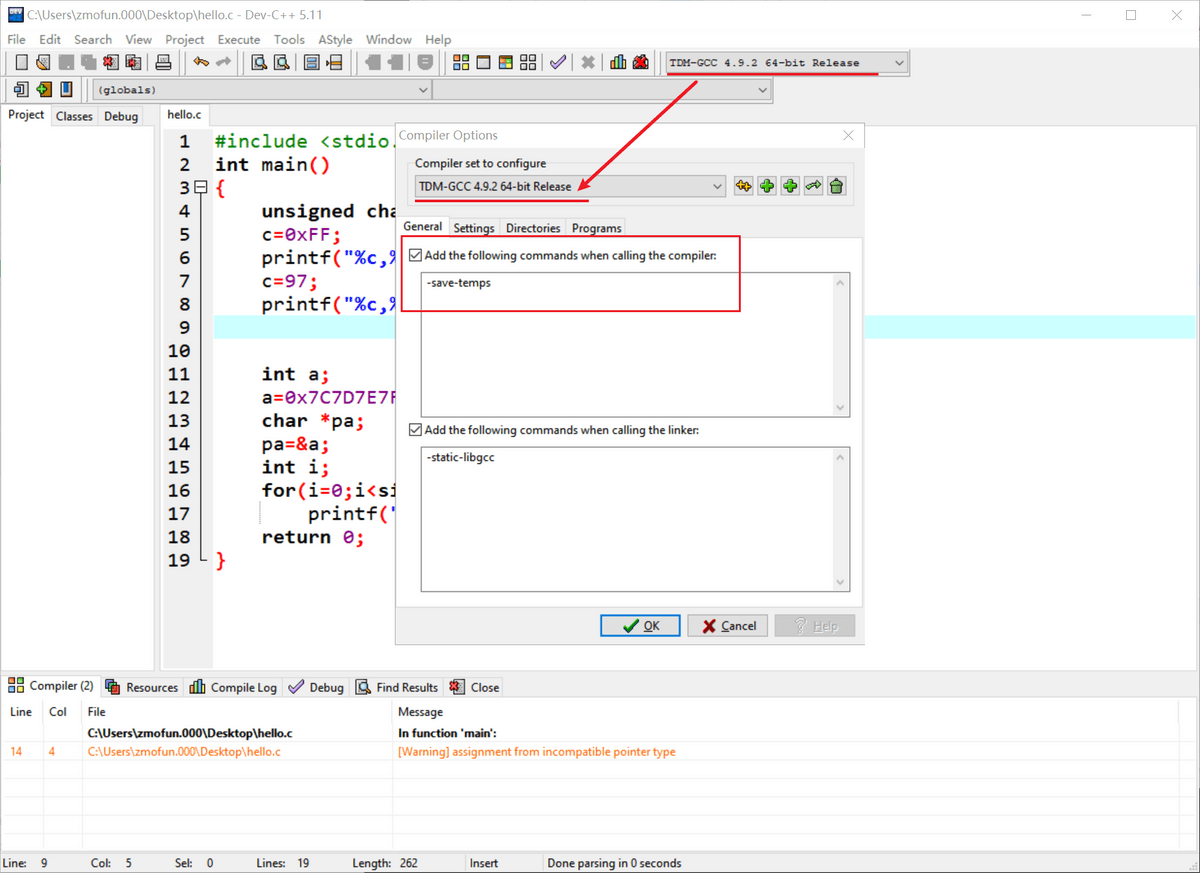Image resolution: width=1200 pixels, height=873 pixels.
Task: Toggle the linker commands checkbox
Action: point(415,430)
